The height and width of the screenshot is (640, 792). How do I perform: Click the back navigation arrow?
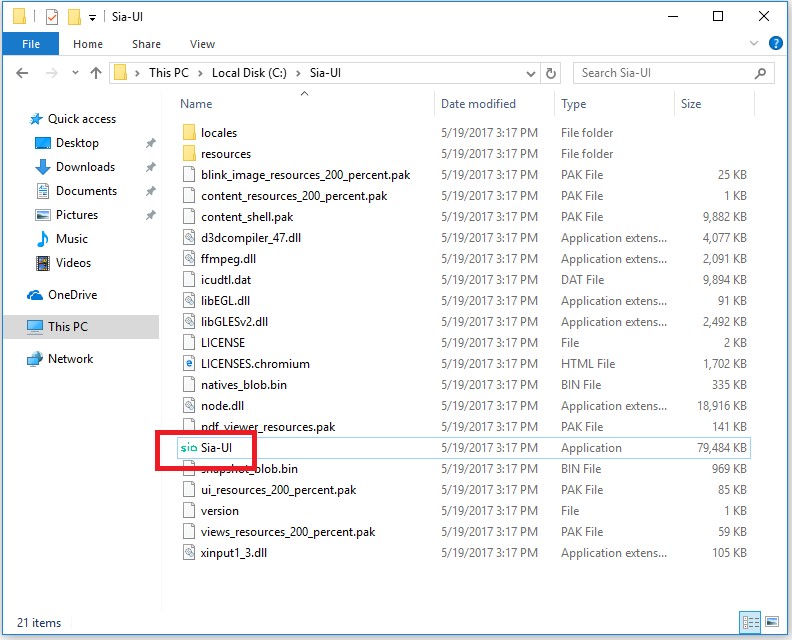tap(24, 73)
